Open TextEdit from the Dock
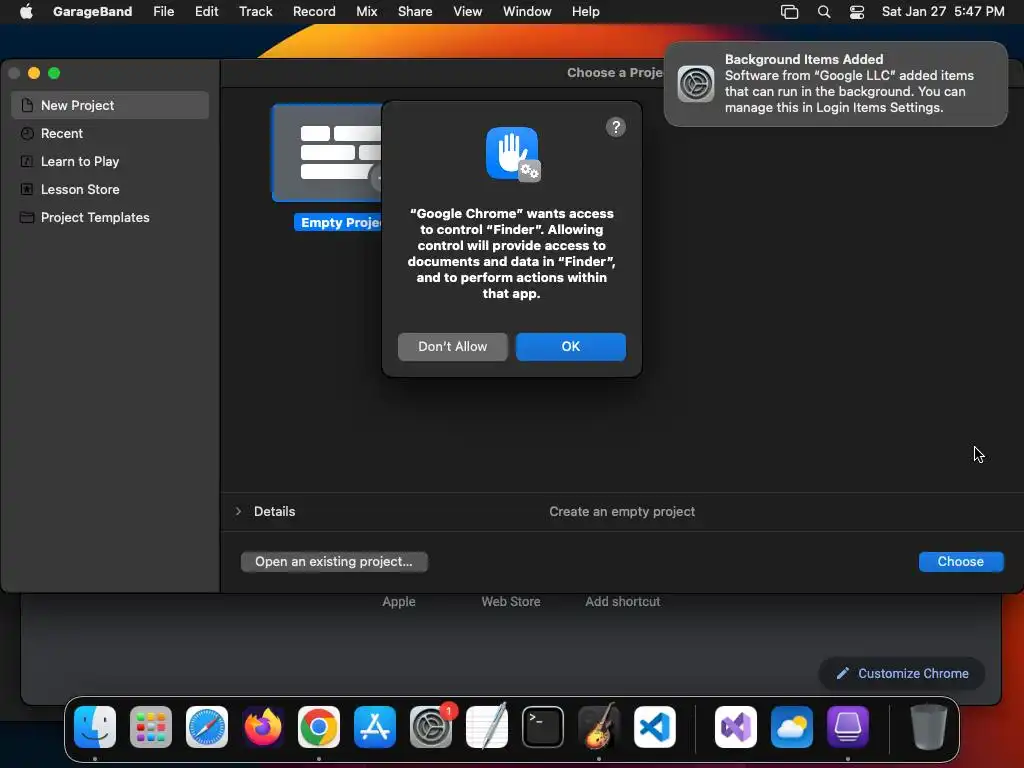The image size is (1024, 768). pyautogui.click(x=487, y=727)
